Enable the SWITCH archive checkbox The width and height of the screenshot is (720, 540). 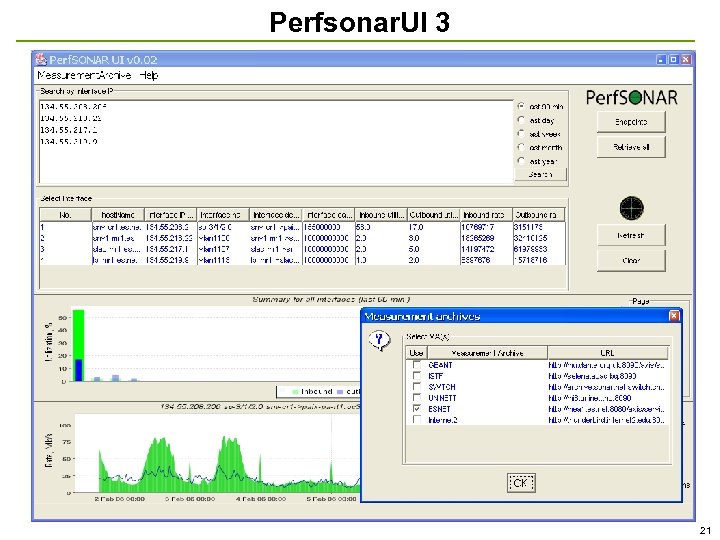point(417,387)
